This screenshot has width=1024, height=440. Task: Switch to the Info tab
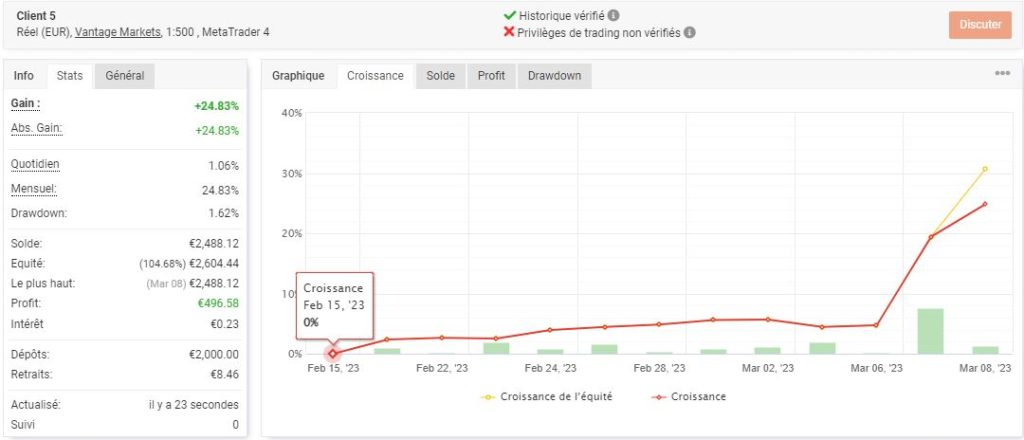coord(24,76)
